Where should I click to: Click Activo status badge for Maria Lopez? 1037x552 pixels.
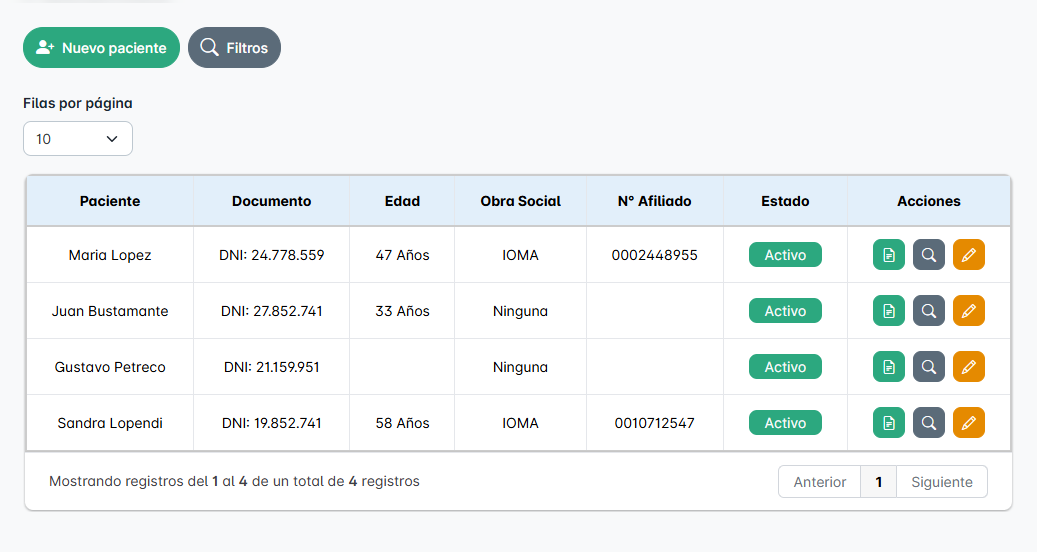785,255
